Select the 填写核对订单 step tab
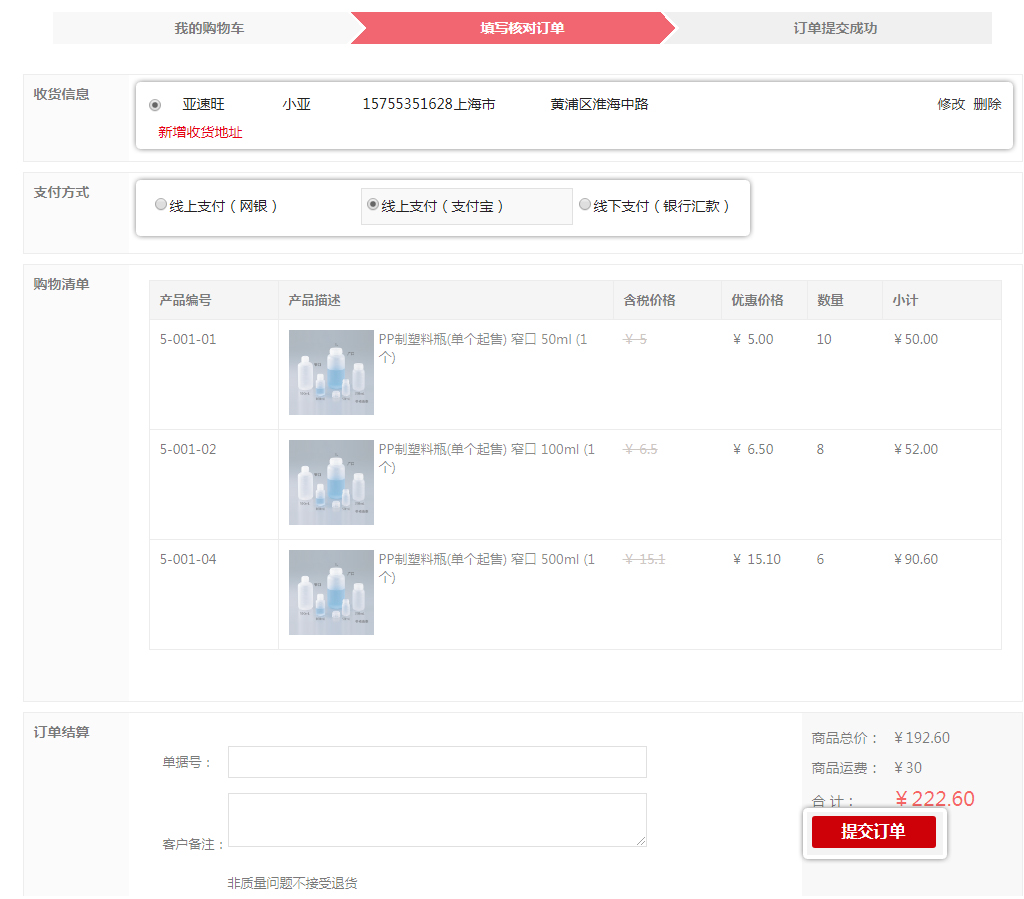The width and height of the screenshot is (1024, 899). click(x=522, y=28)
